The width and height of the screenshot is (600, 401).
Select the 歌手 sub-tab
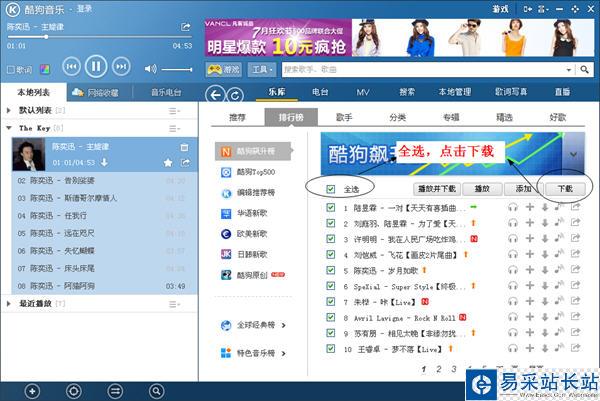[x=344, y=117]
